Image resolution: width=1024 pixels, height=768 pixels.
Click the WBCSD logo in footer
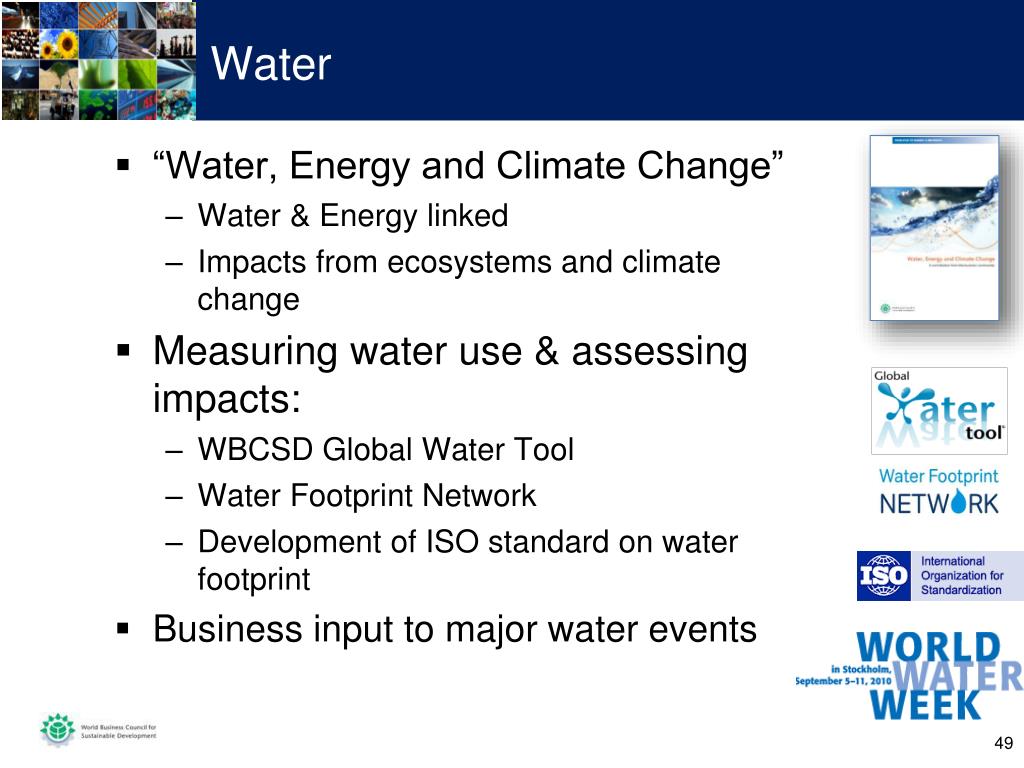(99, 730)
